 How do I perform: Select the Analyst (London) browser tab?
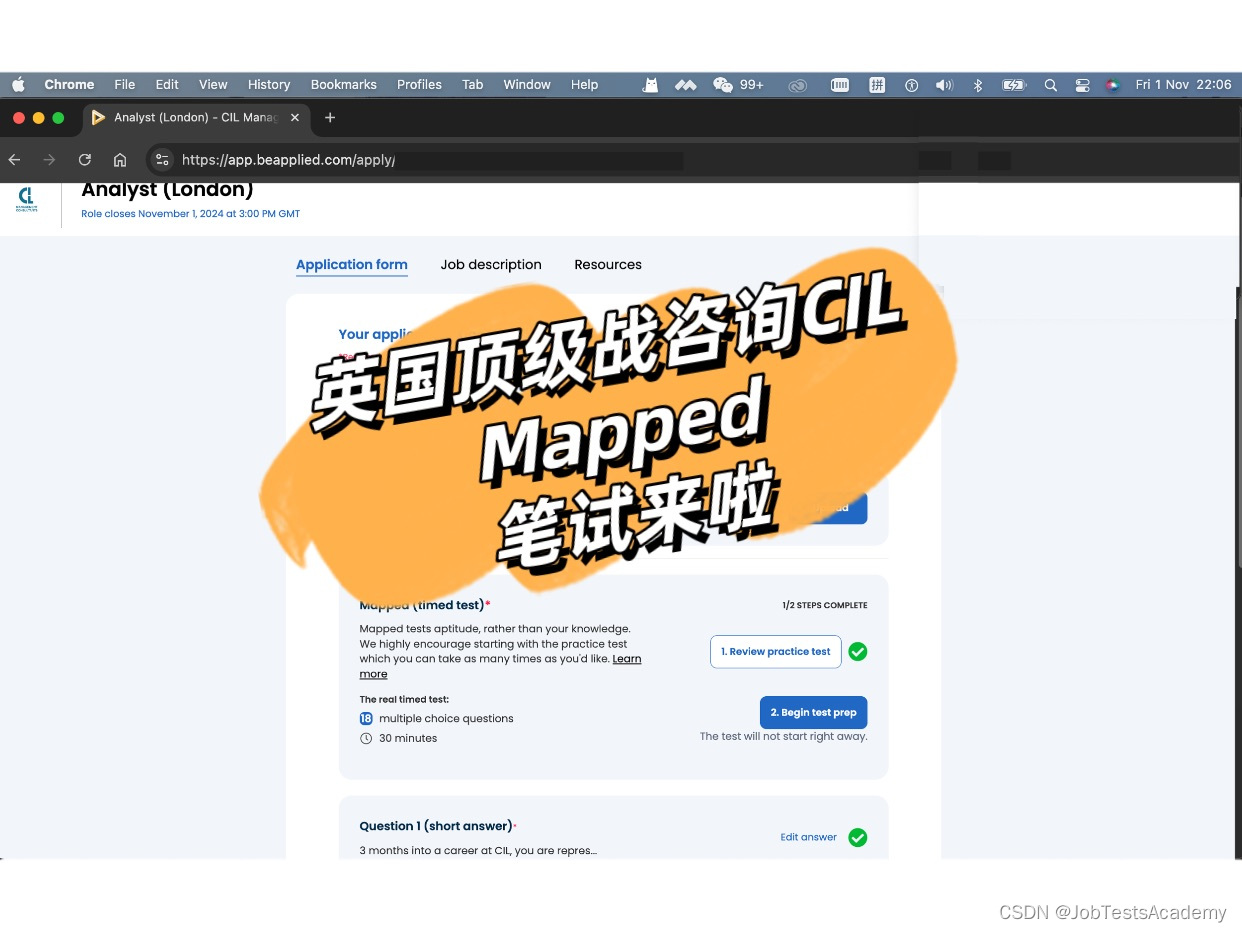[195, 117]
